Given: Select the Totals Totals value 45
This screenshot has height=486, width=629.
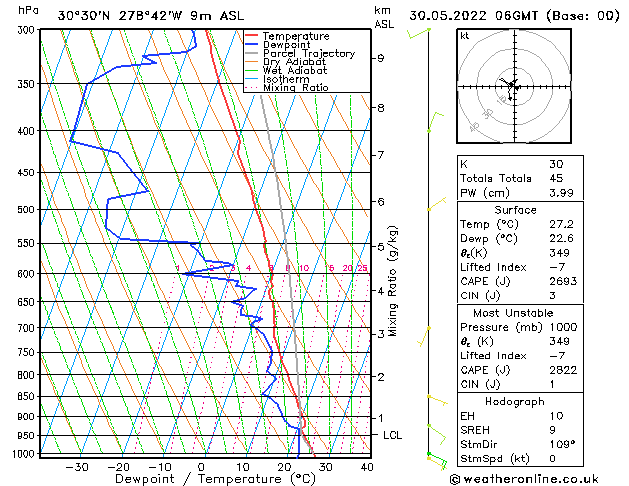Looking at the screenshot, I should [556, 178].
